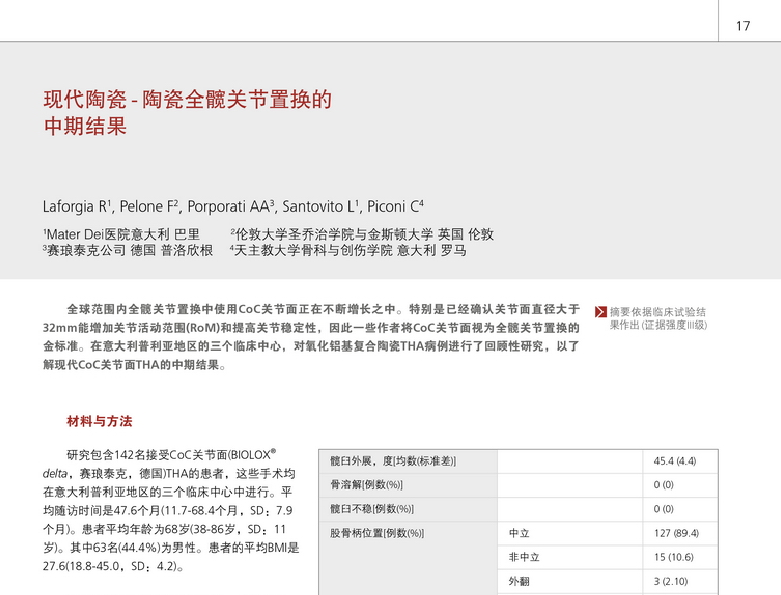Click the author line starting with Laforgia R
The height and width of the screenshot is (595, 781).
pyautogui.click(x=234, y=207)
